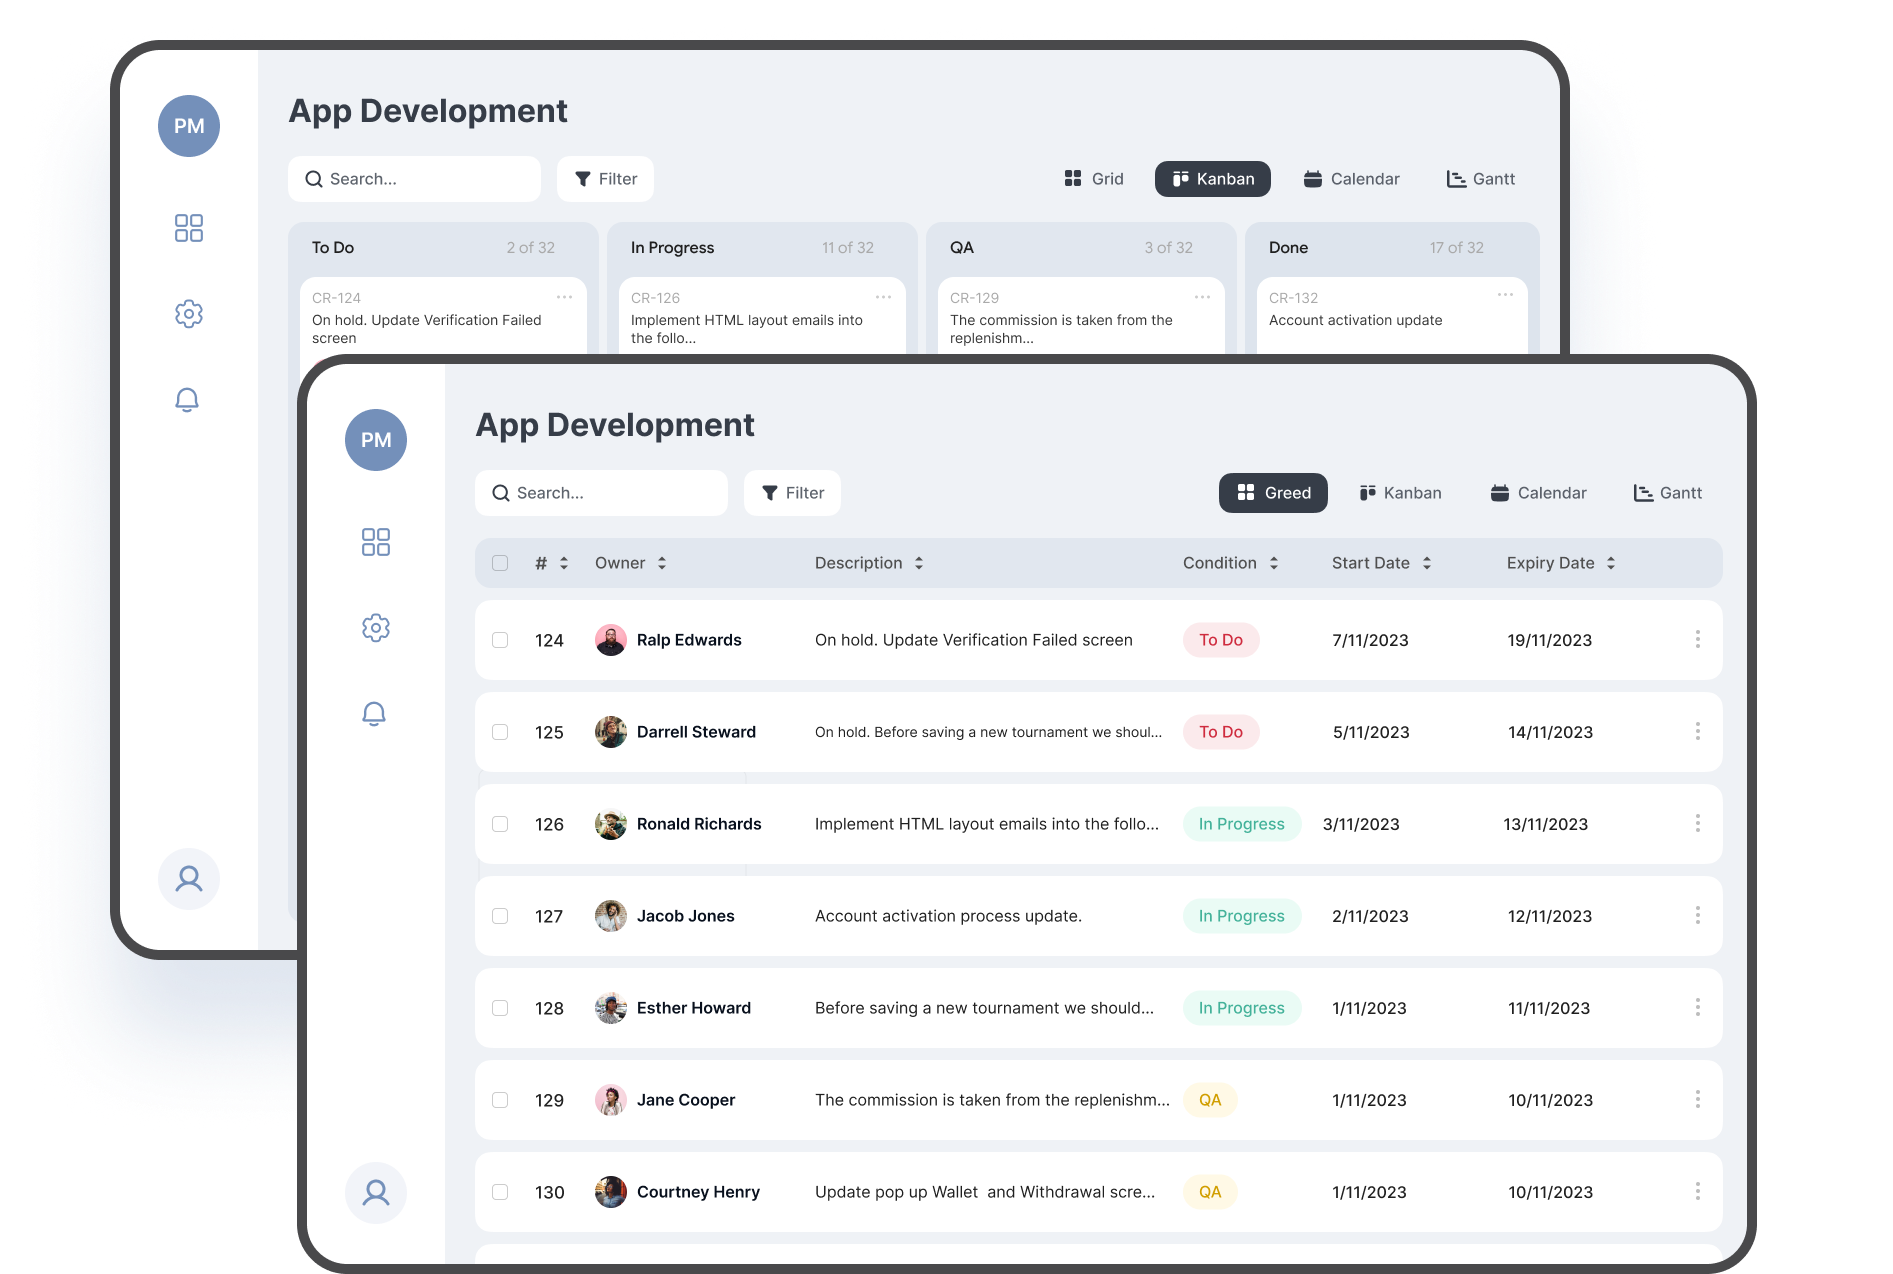The width and height of the screenshot is (1893, 1274).
Task: Open more options for row 130
Action: pyautogui.click(x=1698, y=1191)
